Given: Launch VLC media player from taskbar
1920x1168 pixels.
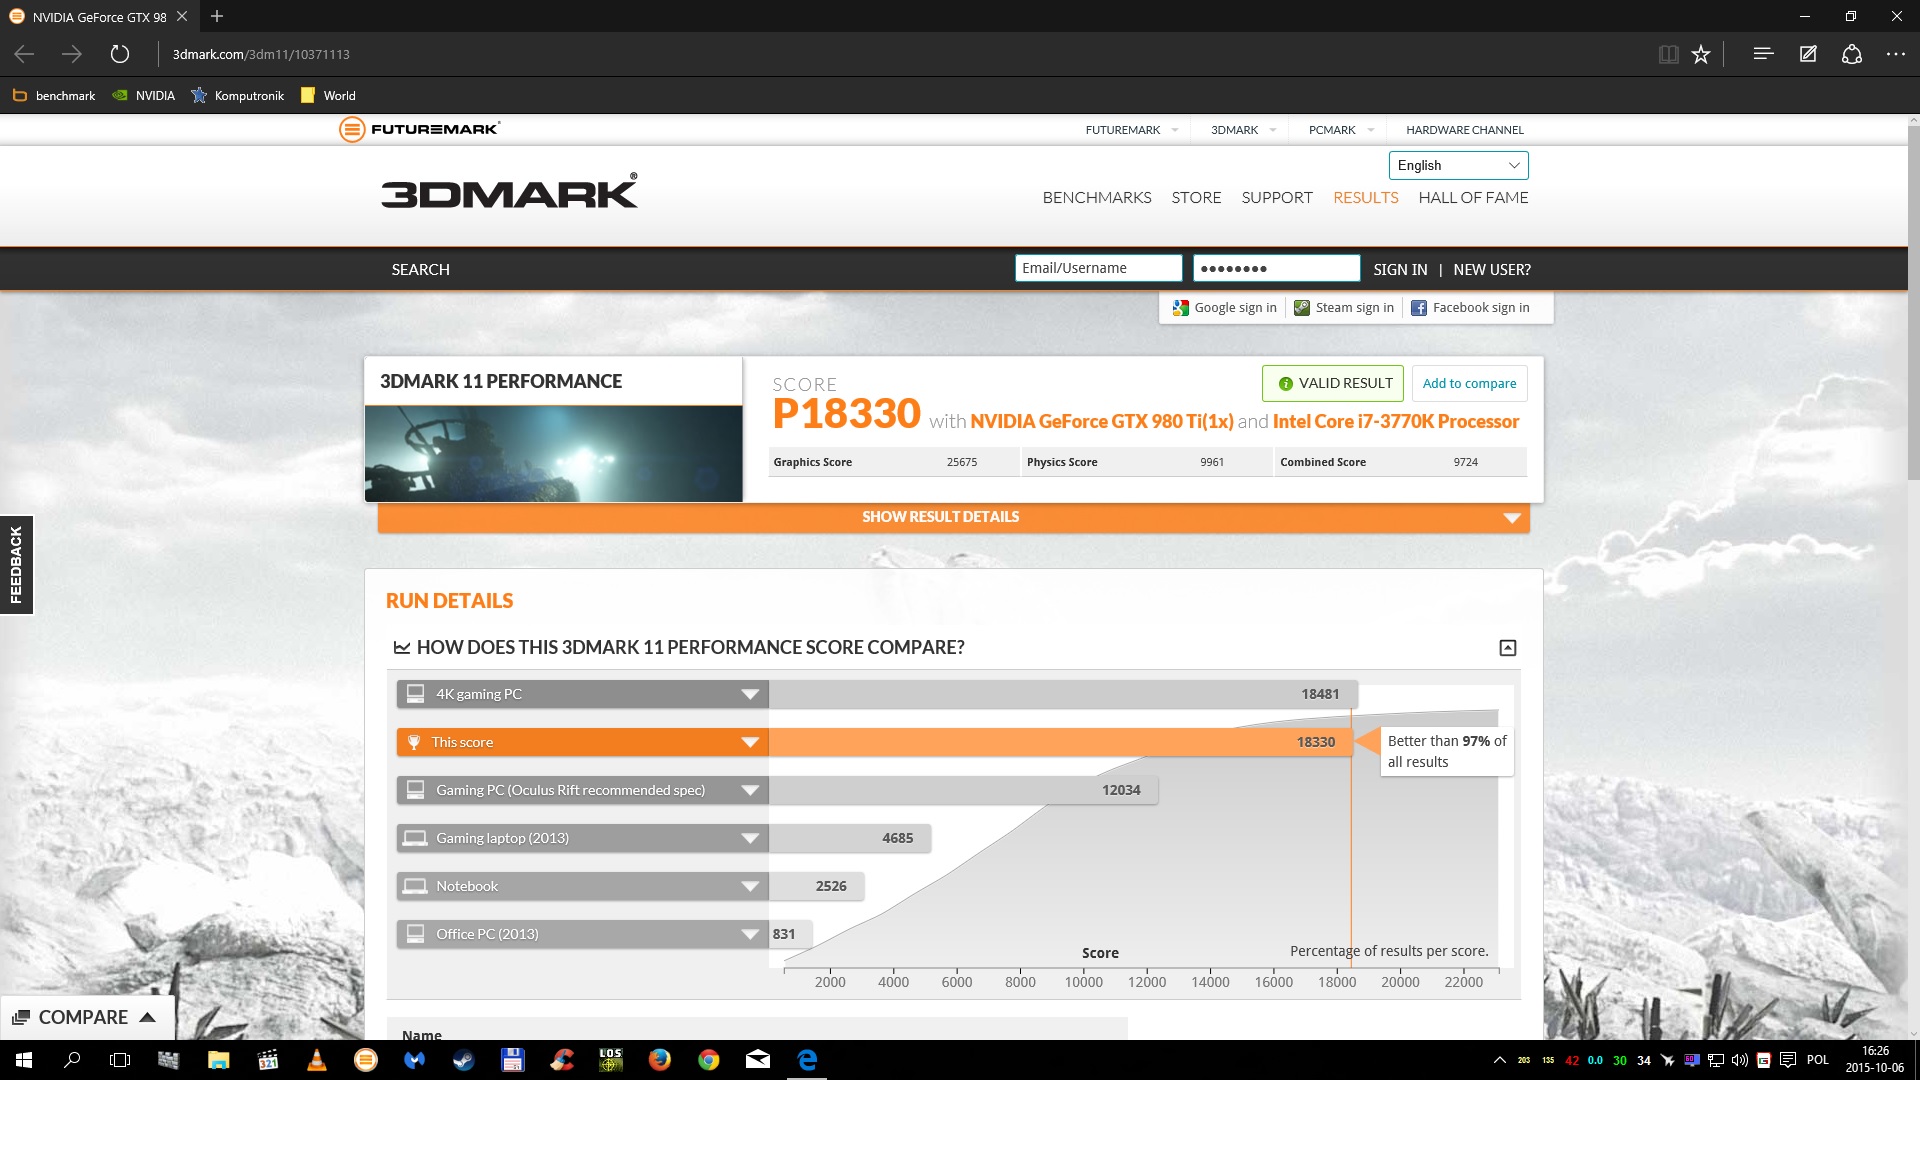Looking at the screenshot, I should click(x=317, y=1060).
